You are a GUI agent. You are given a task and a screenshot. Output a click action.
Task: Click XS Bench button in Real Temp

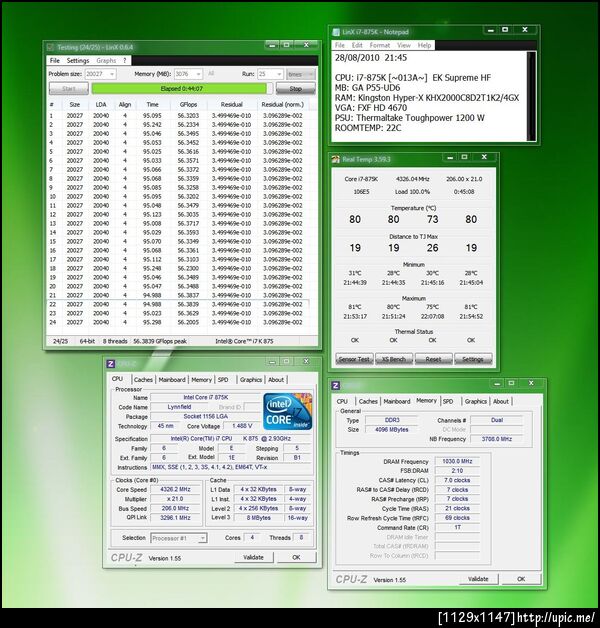(x=394, y=359)
